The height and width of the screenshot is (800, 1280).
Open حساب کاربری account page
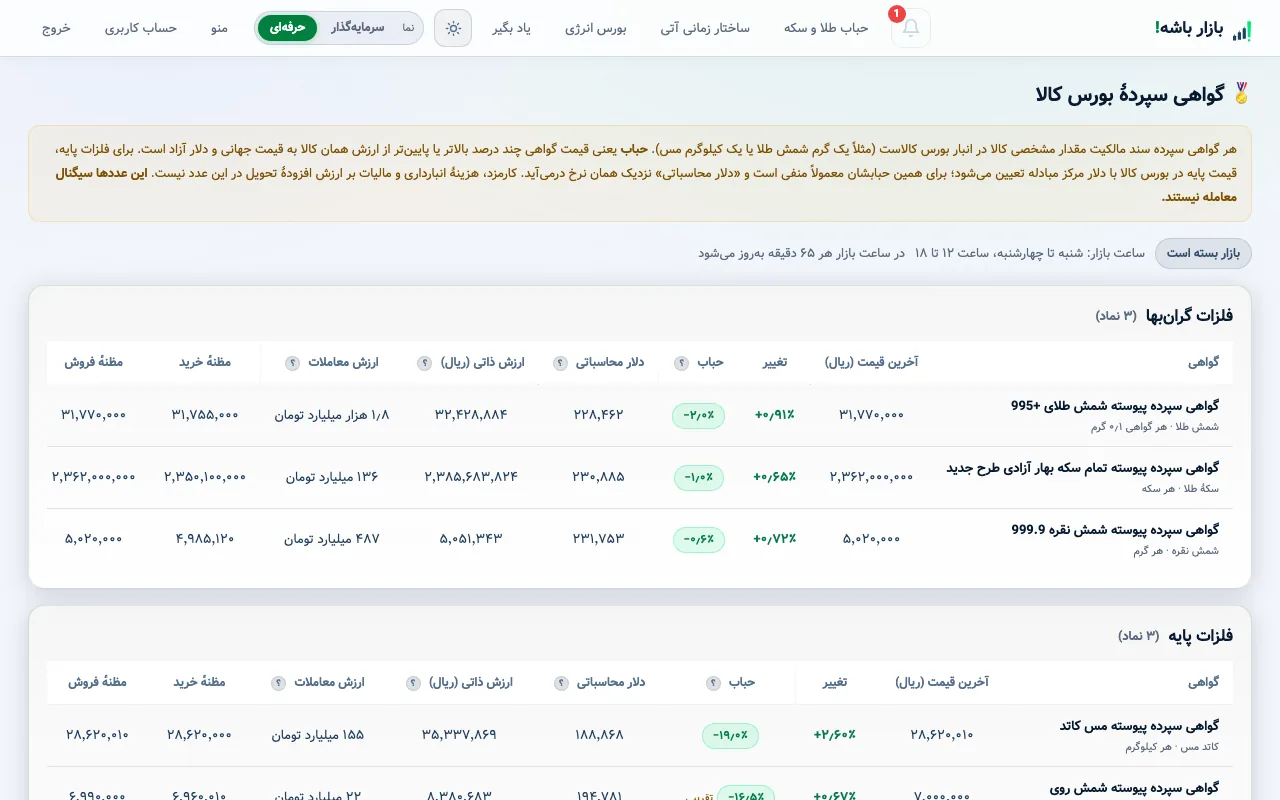(141, 28)
